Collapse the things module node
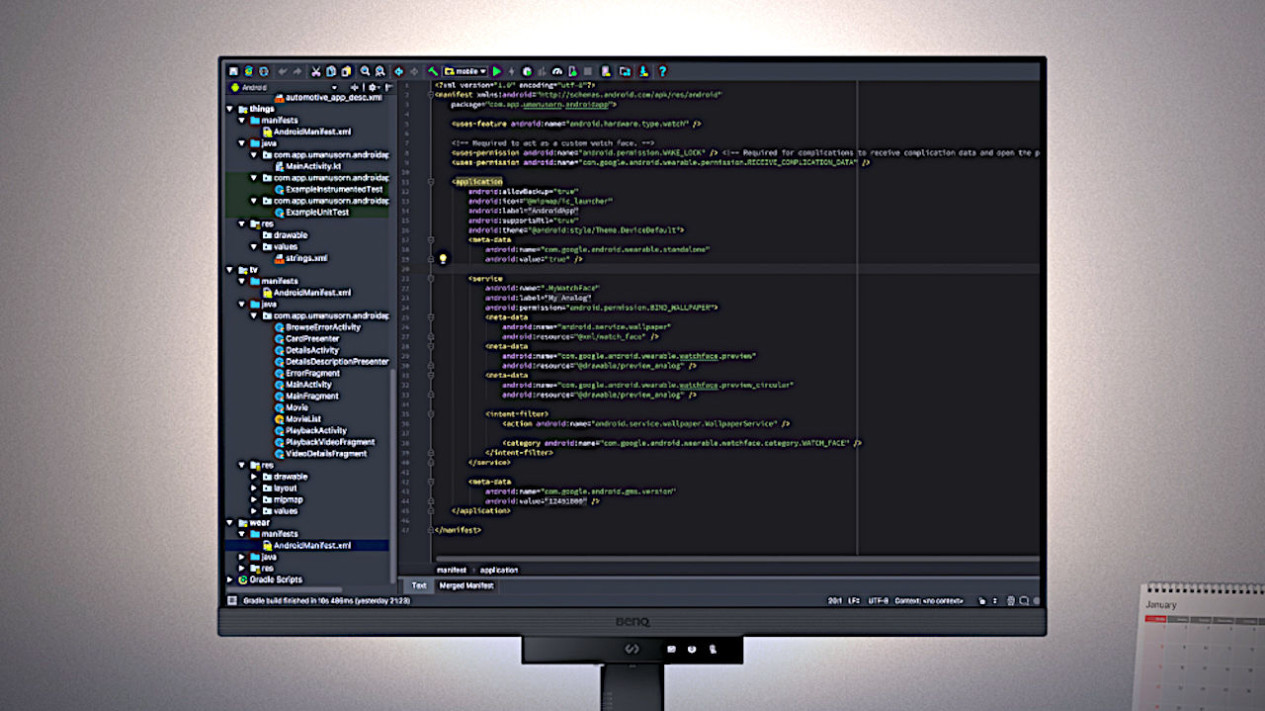1265x711 pixels. click(x=230, y=109)
